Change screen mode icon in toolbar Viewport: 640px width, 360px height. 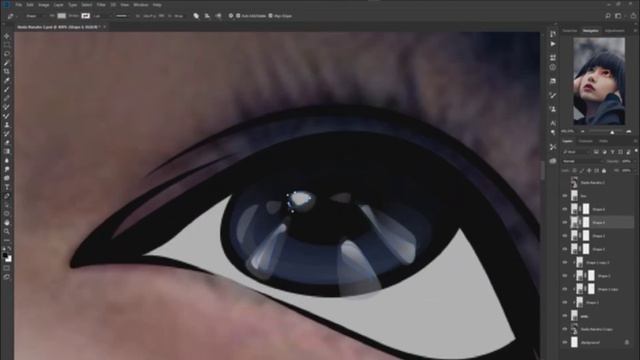pyautogui.click(x=7, y=277)
